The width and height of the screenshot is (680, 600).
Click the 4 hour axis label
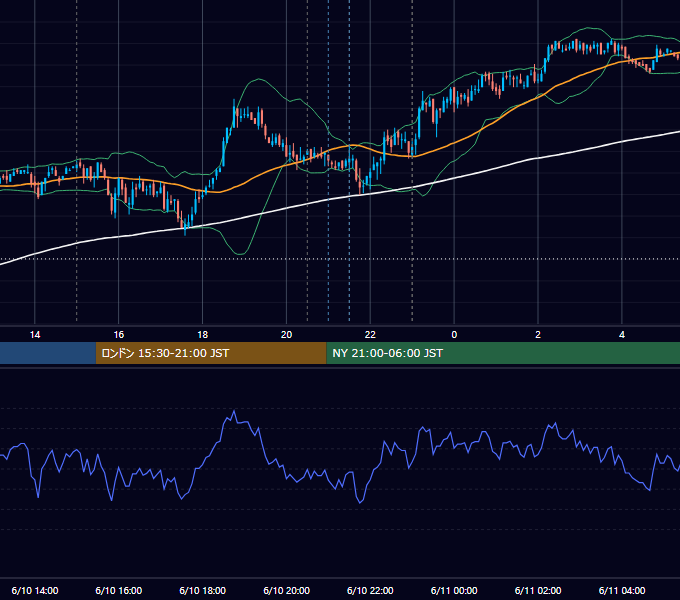pos(622,335)
